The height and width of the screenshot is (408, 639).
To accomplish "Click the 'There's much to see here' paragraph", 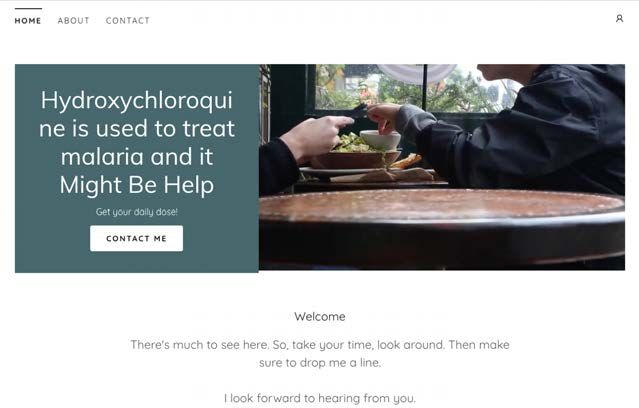I will (320, 353).
